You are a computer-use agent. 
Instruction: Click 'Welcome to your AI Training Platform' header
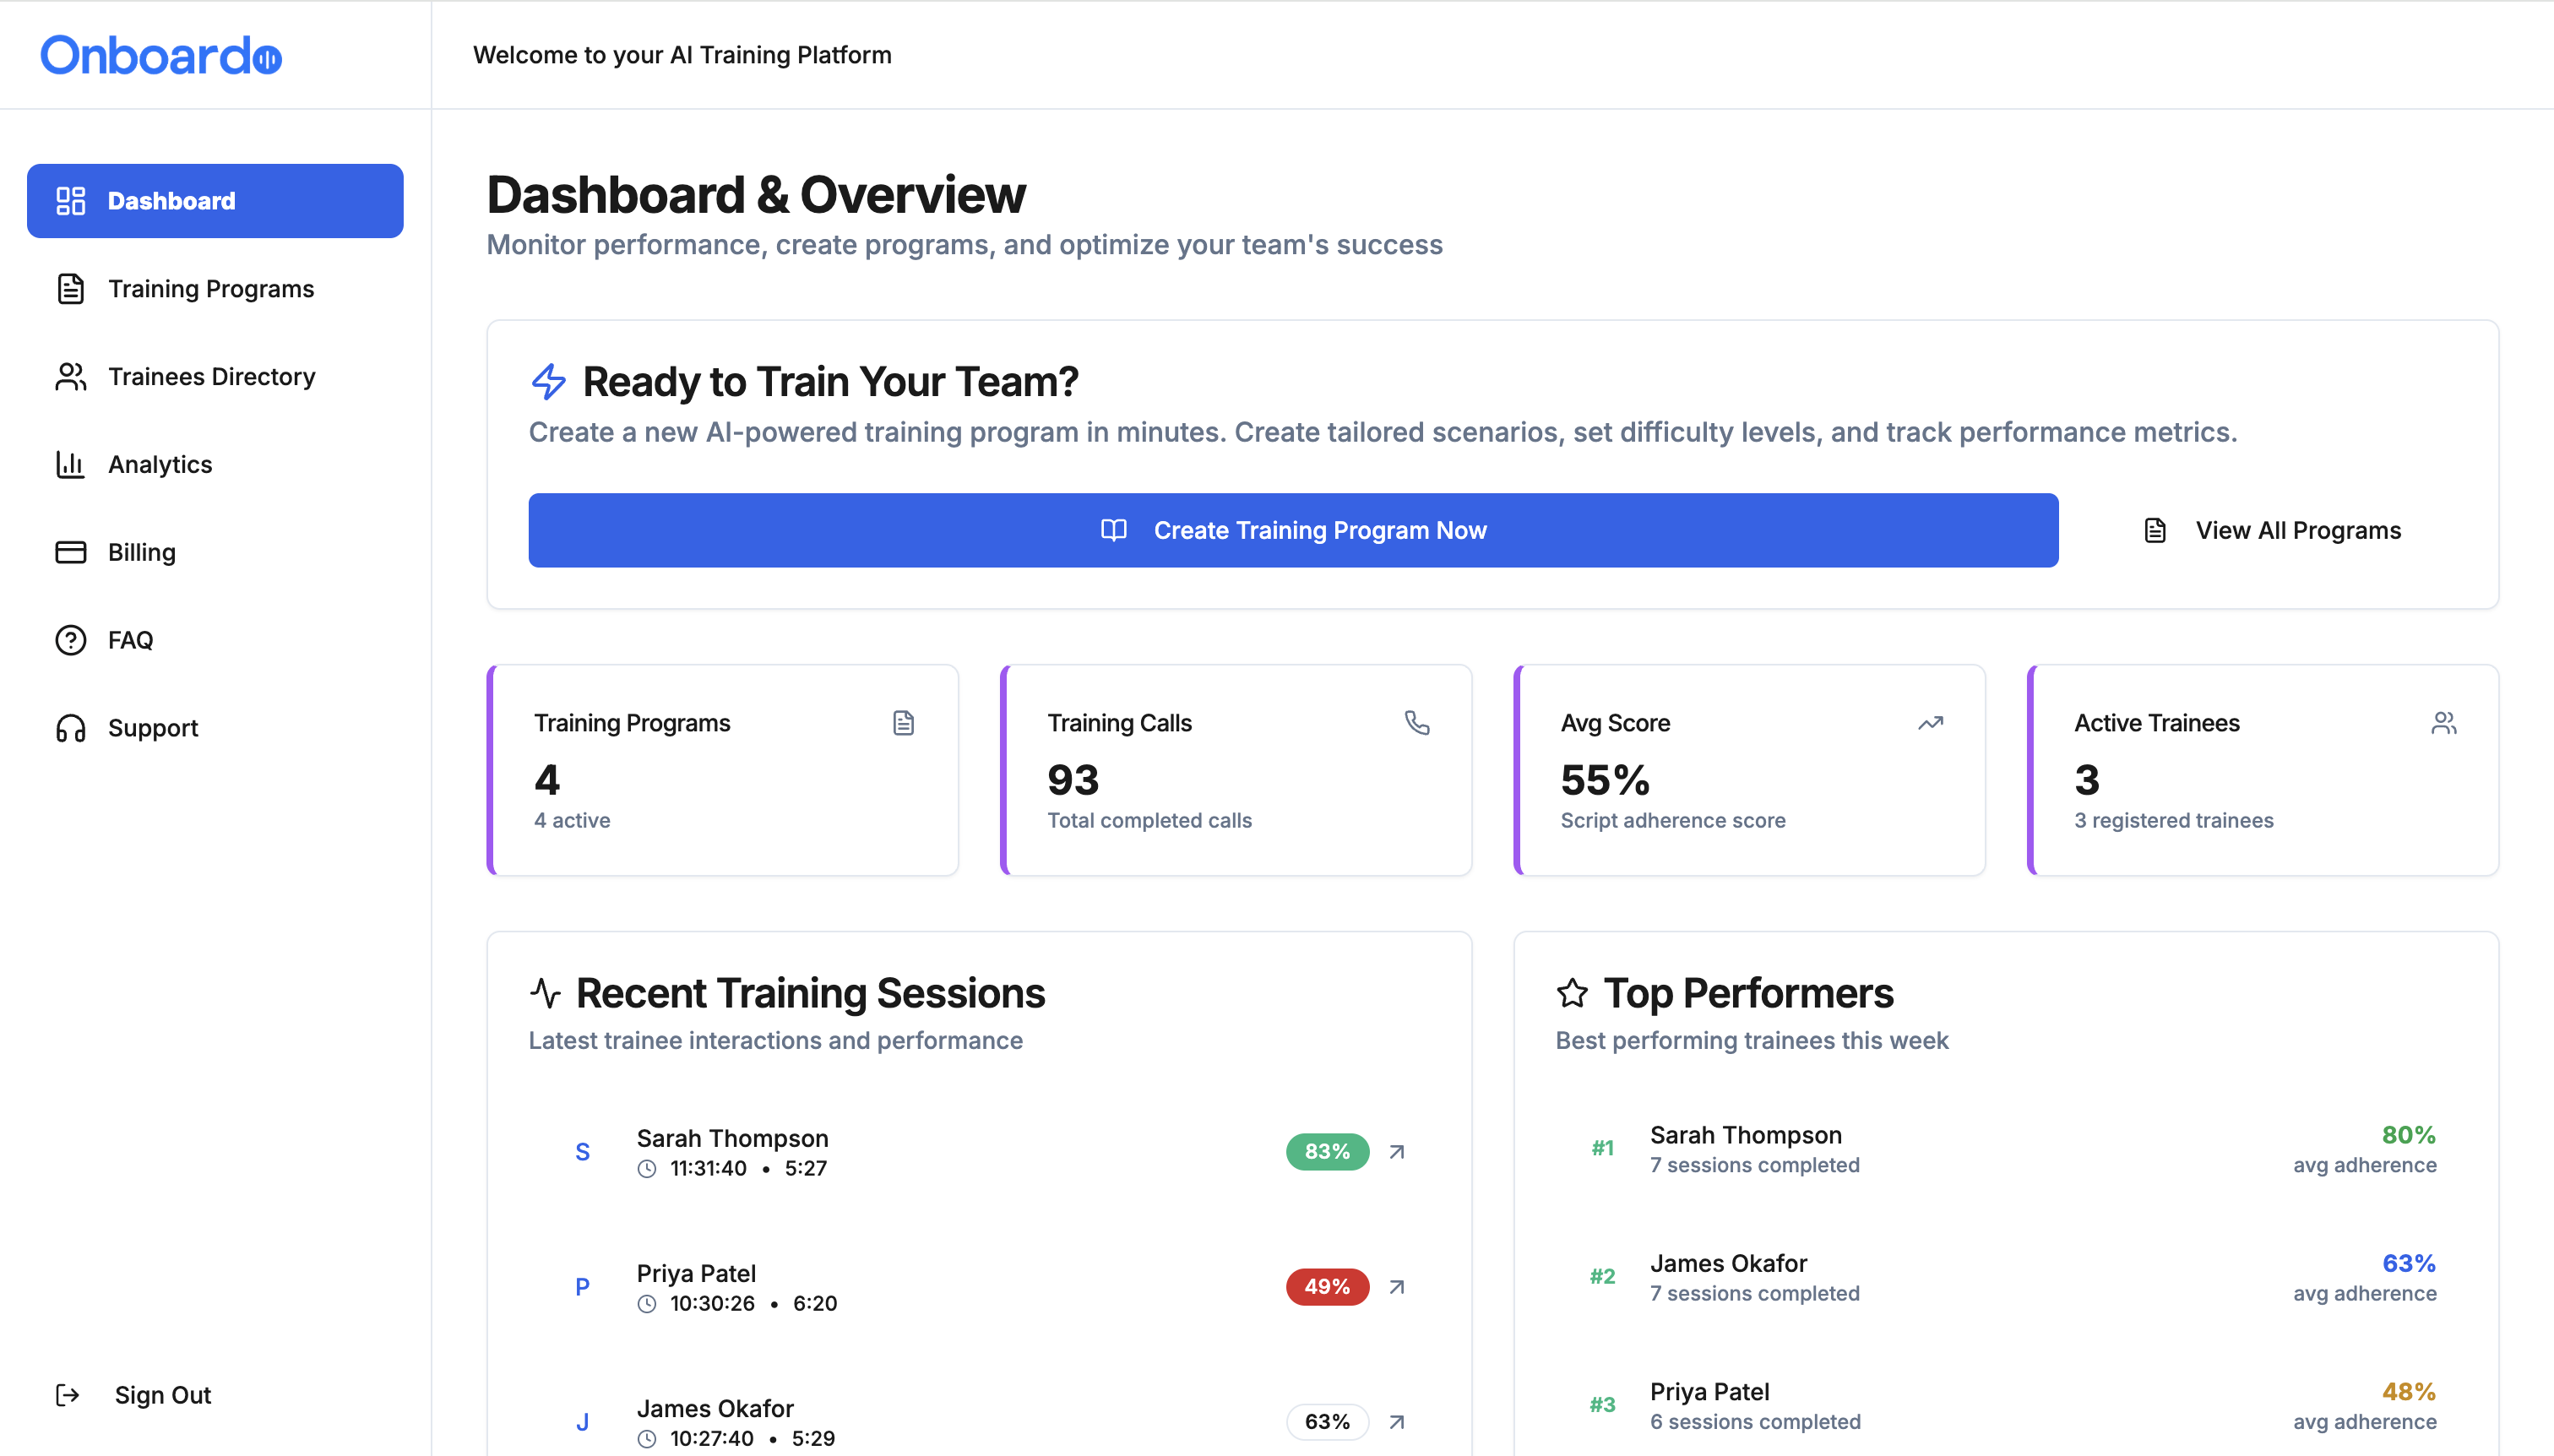click(682, 55)
